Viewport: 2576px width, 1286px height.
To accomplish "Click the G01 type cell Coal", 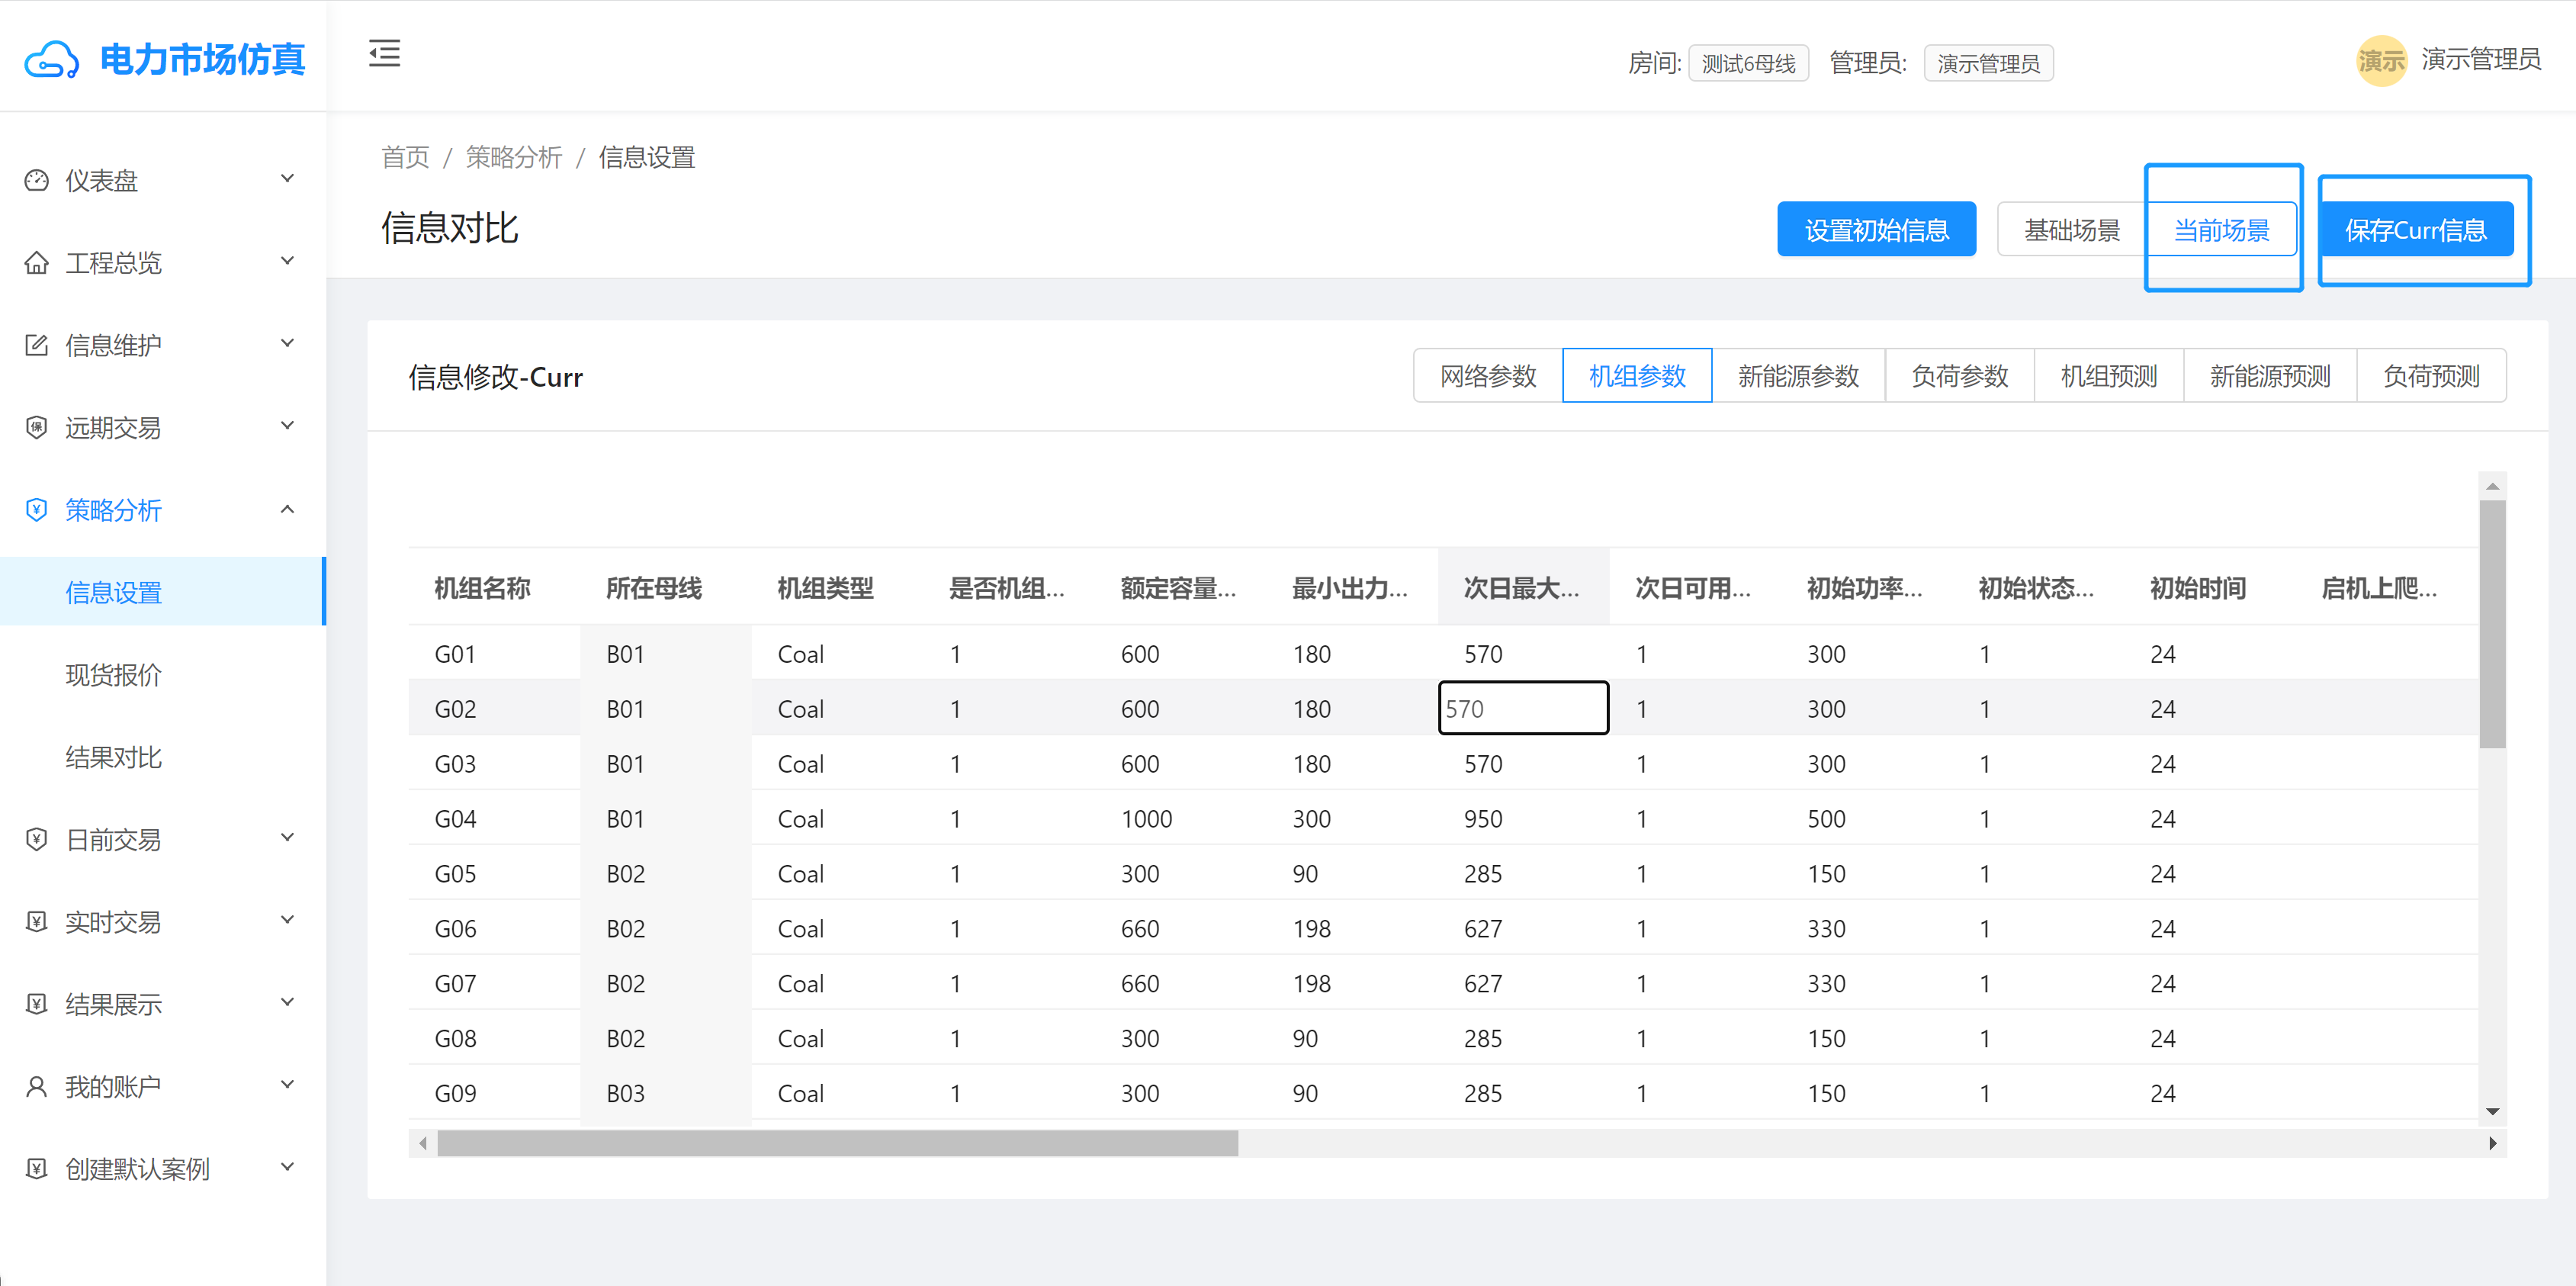I will [837, 653].
